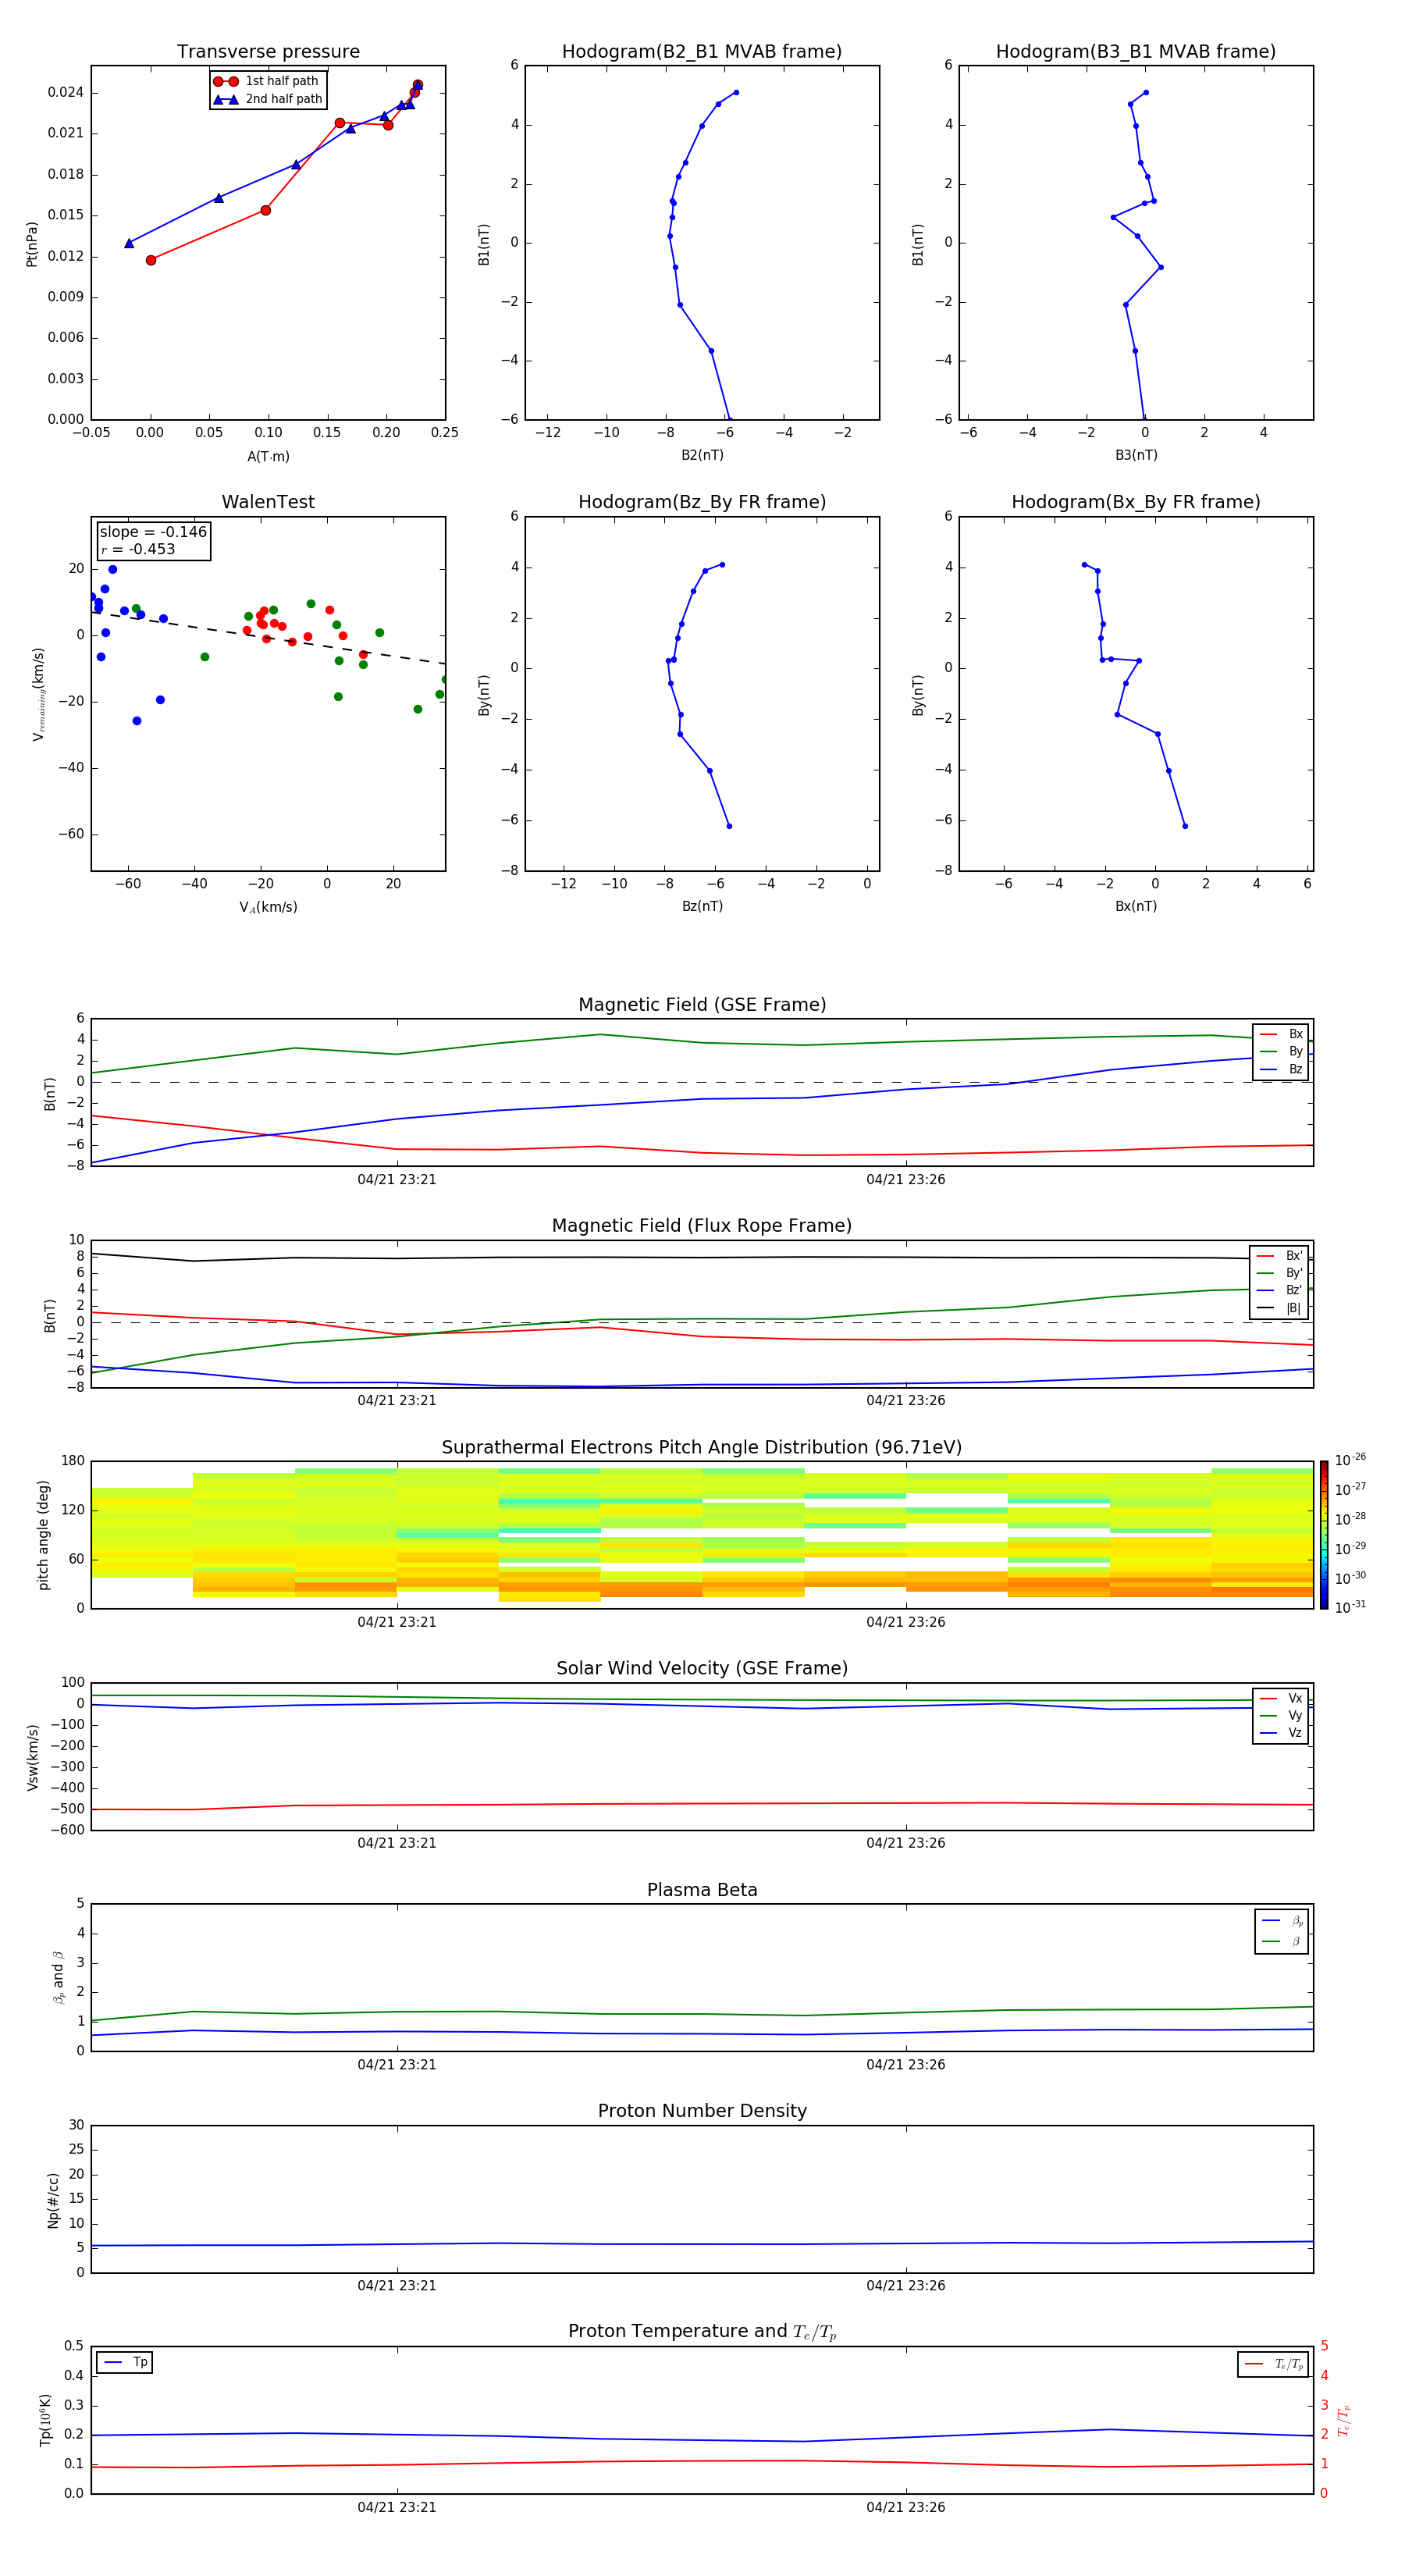The width and height of the screenshot is (1405, 2576).
Task: Click the 'V_A(km/s)' axis label
Action: [268, 907]
